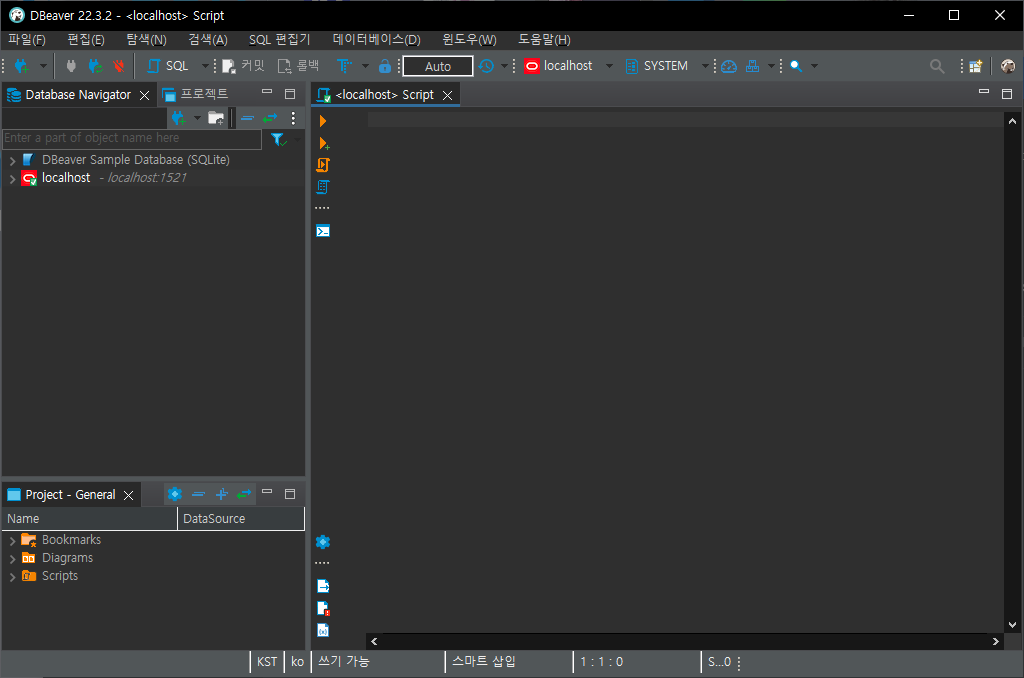Viewport: 1024px width, 678px height.
Task: Select the <localhost> Script editor tab
Action: (x=384, y=95)
